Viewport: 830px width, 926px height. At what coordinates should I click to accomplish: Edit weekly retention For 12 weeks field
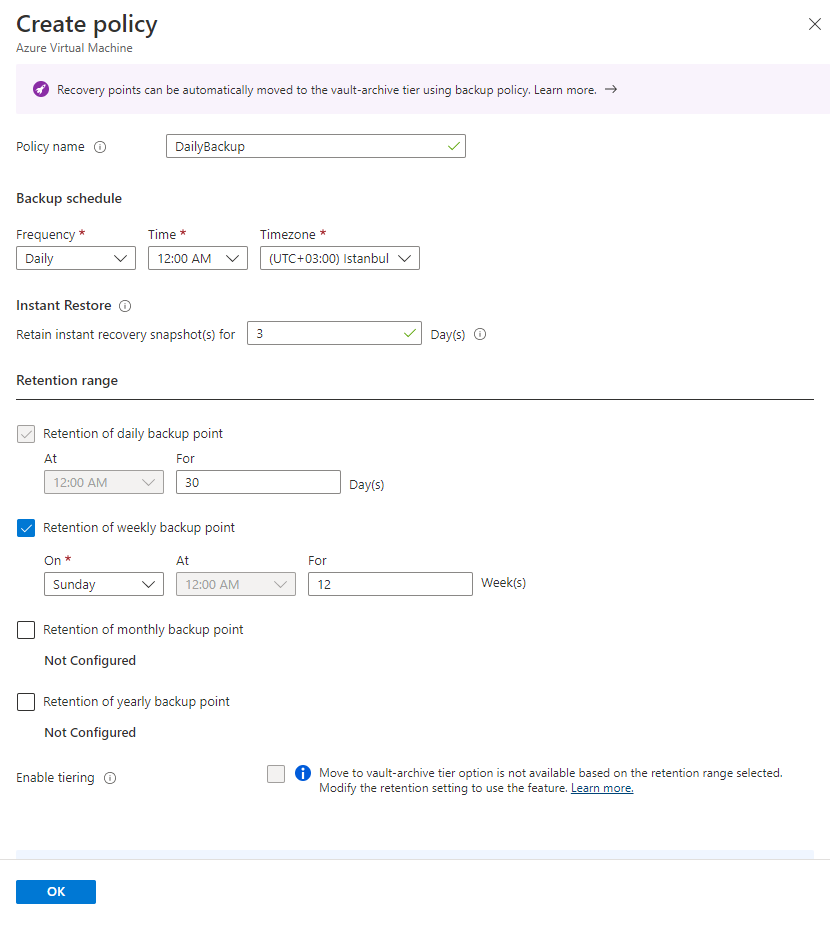point(390,584)
